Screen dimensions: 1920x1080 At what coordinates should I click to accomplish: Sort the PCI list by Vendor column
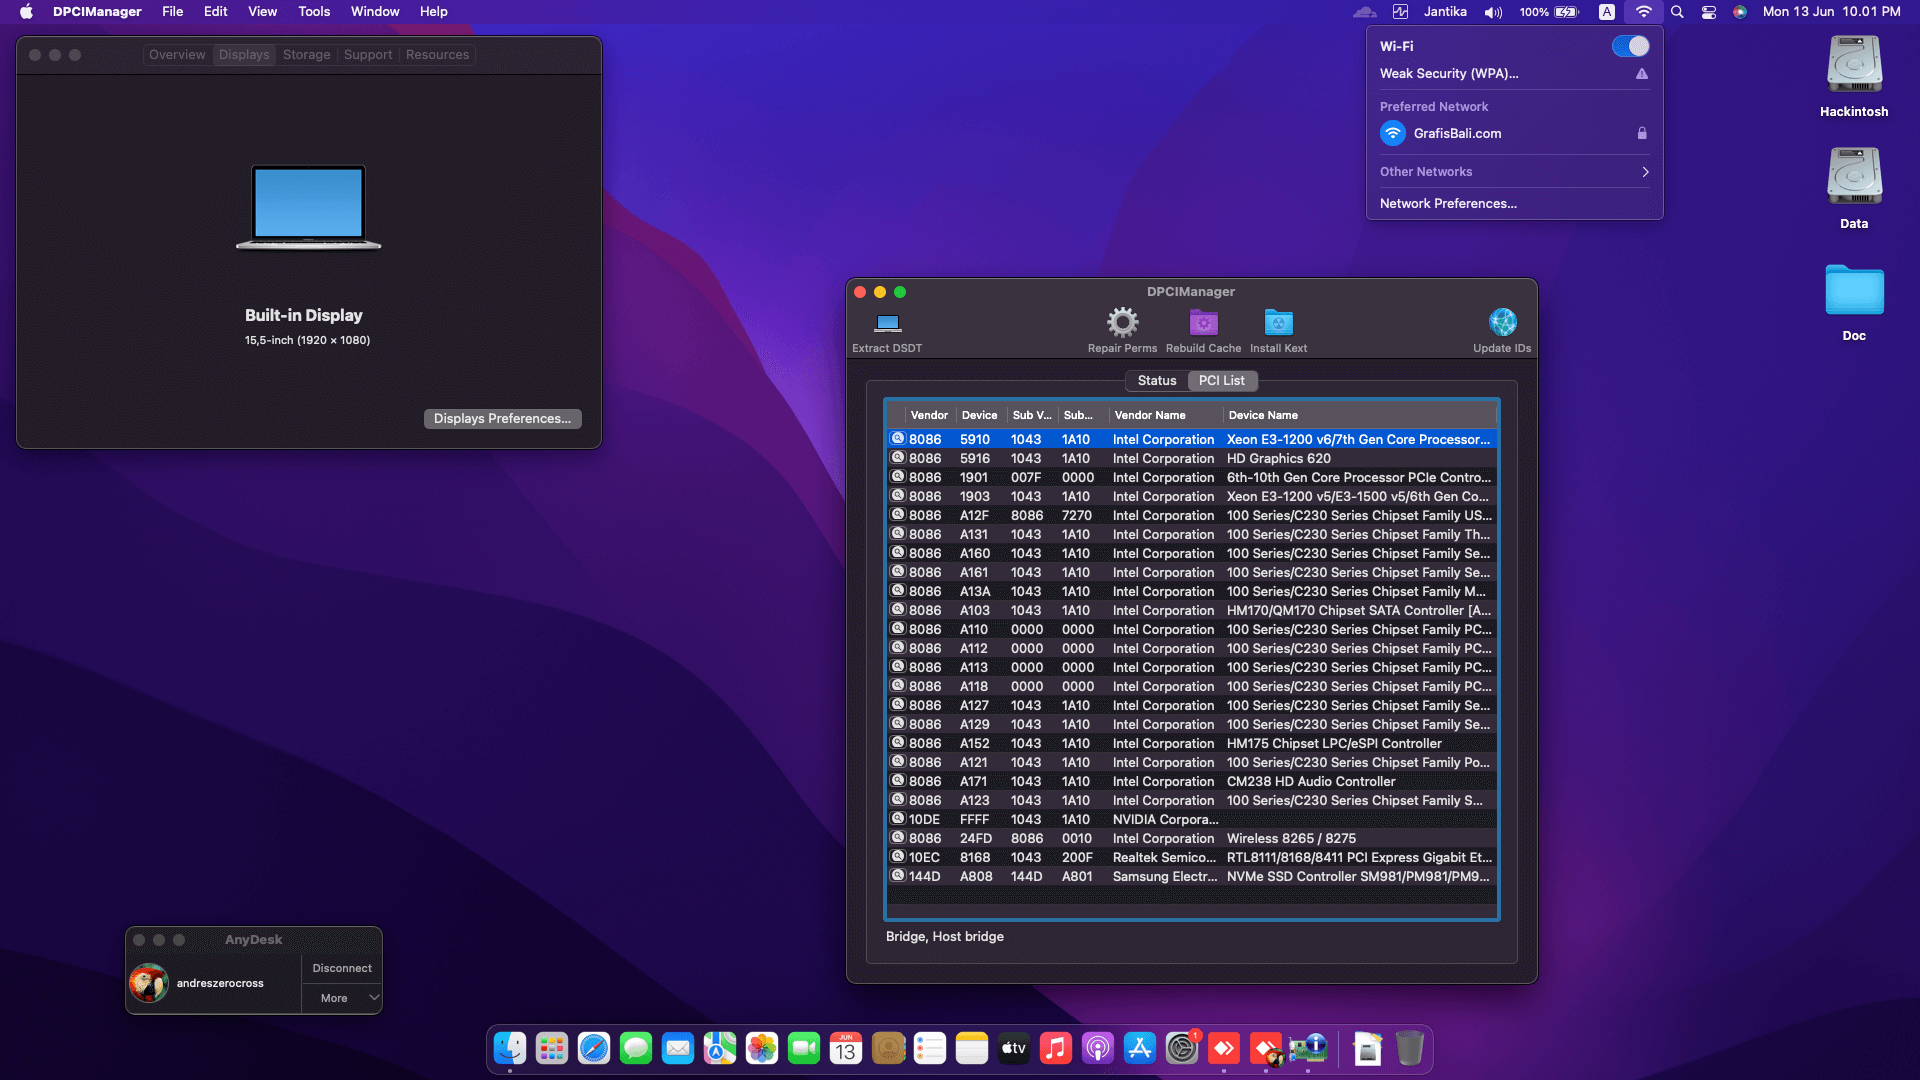click(x=929, y=415)
